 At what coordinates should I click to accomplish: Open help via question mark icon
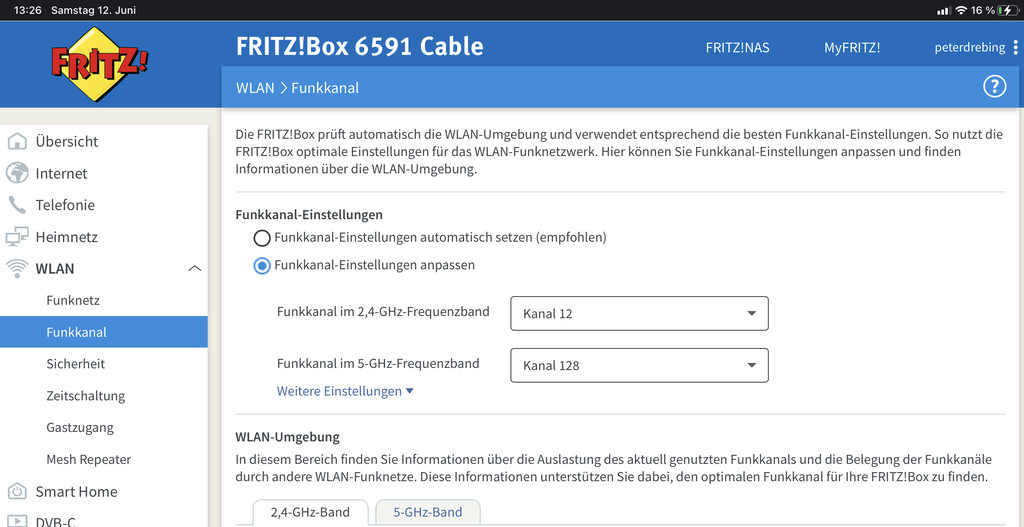pos(994,87)
